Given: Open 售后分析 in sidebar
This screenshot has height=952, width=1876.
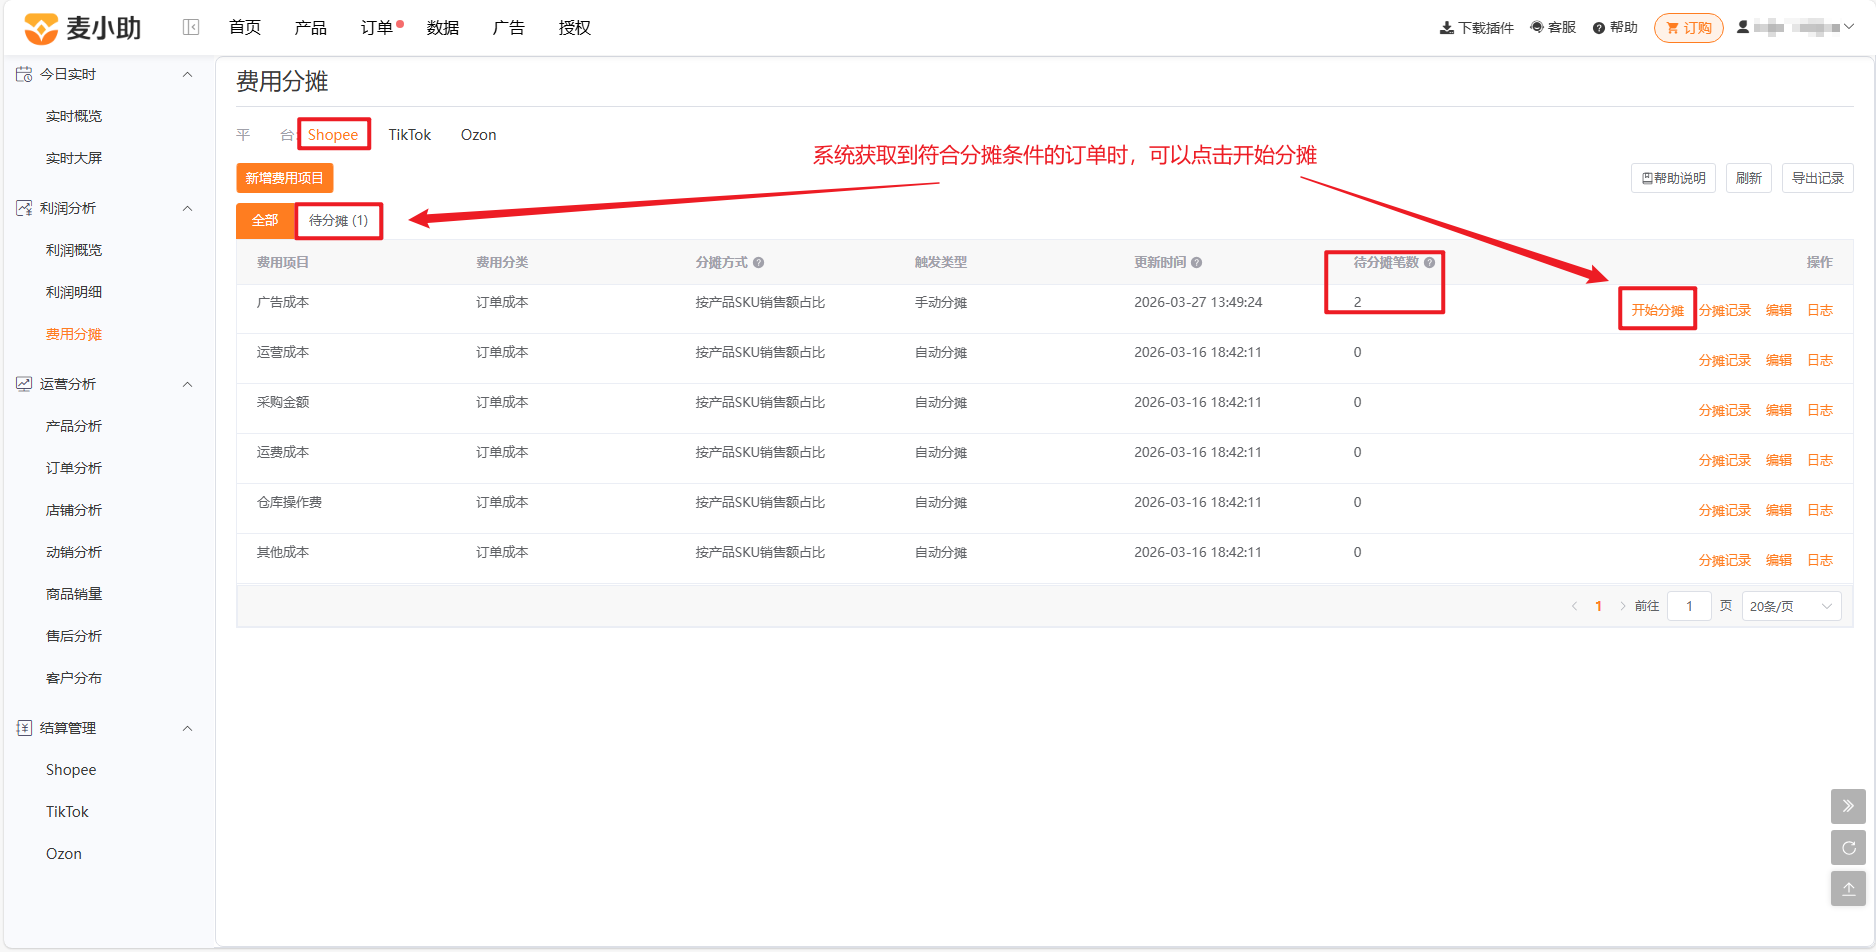Looking at the screenshot, I should click(x=74, y=636).
